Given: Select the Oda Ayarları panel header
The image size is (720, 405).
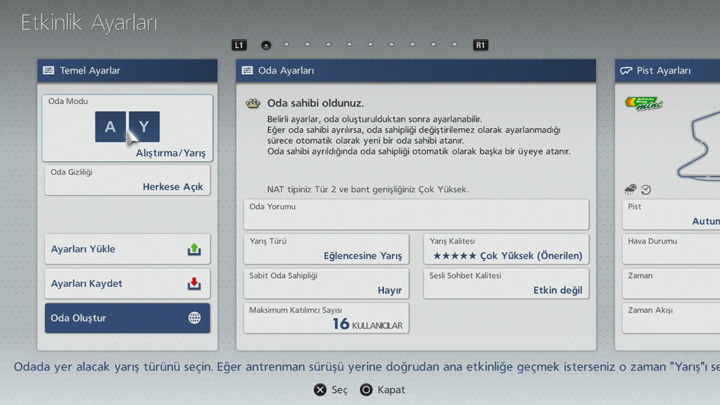Looking at the screenshot, I should (415, 71).
